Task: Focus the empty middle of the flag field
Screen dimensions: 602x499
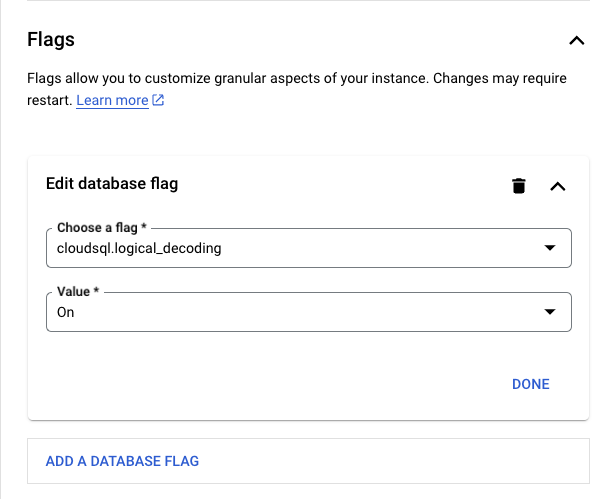Action: (x=380, y=248)
